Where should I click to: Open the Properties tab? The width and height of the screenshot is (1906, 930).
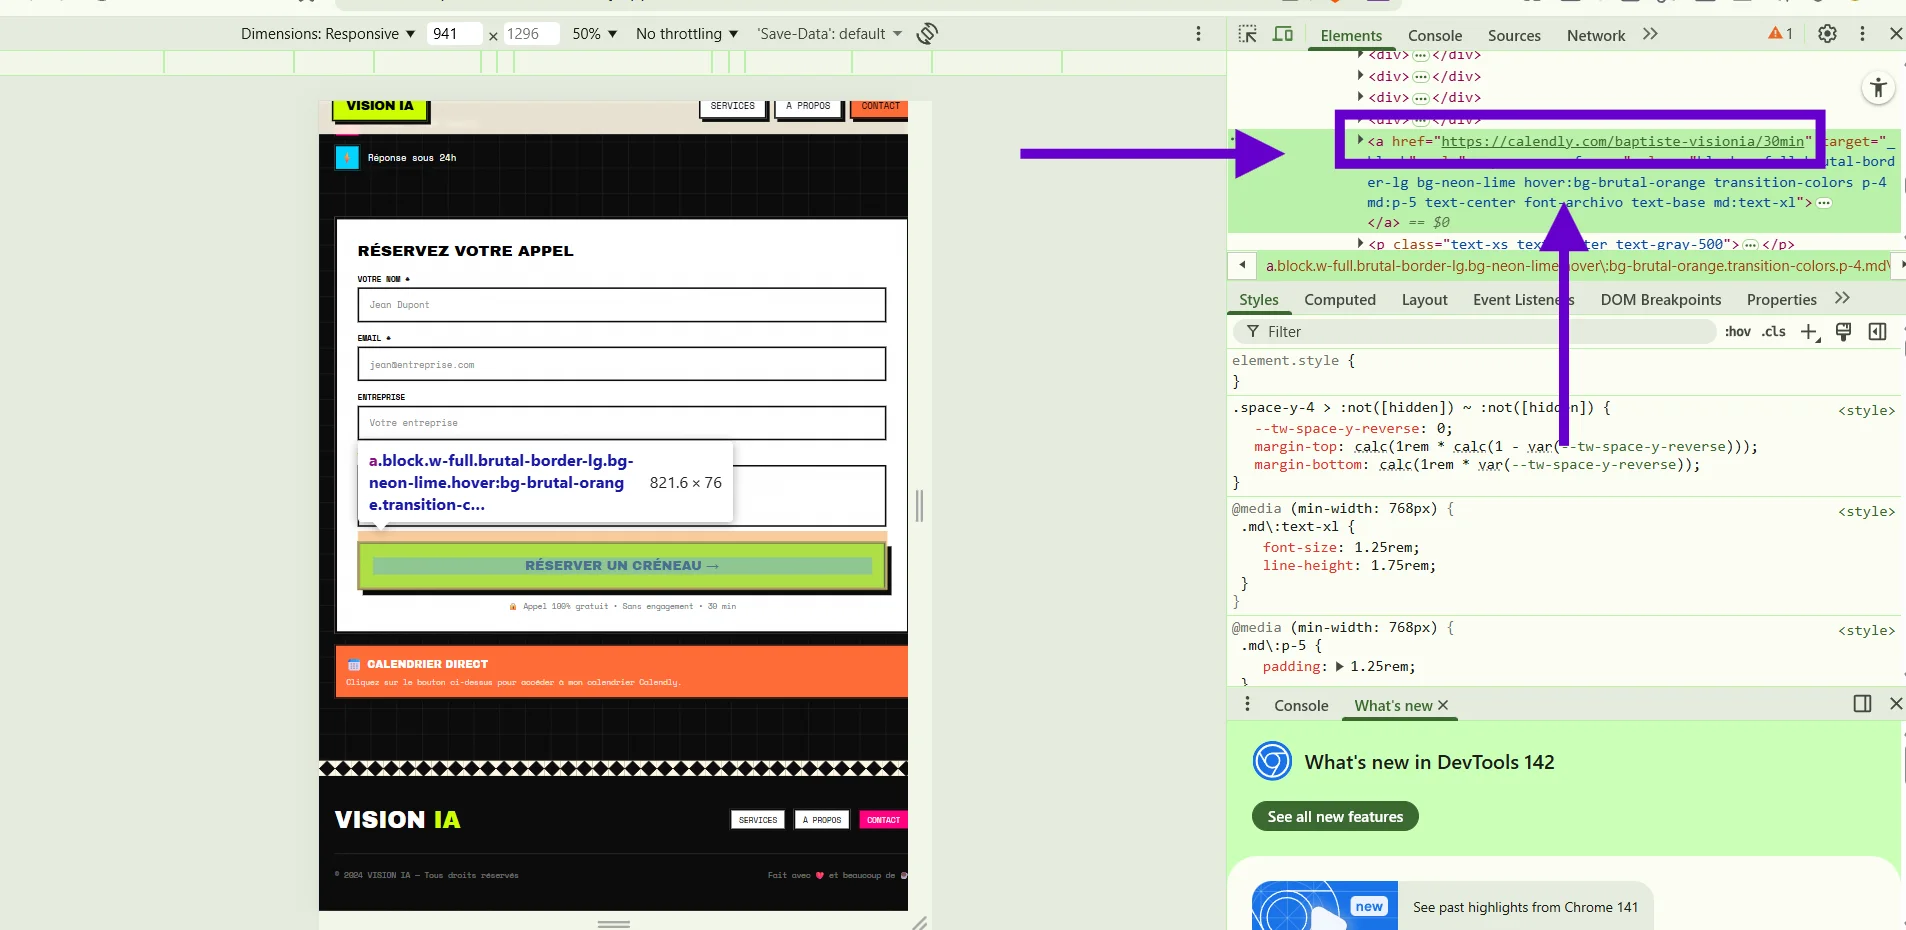(x=1781, y=299)
